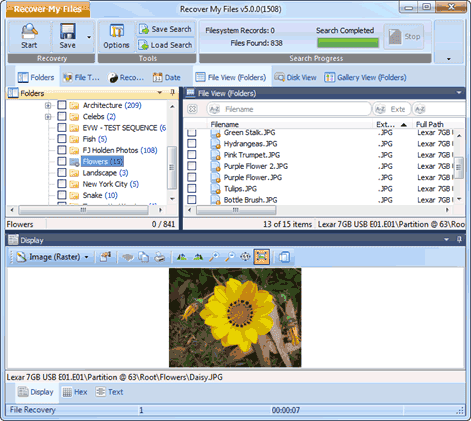The width and height of the screenshot is (471, 421).
Task: Click the Stop search button
Action: tap(404, 37)
